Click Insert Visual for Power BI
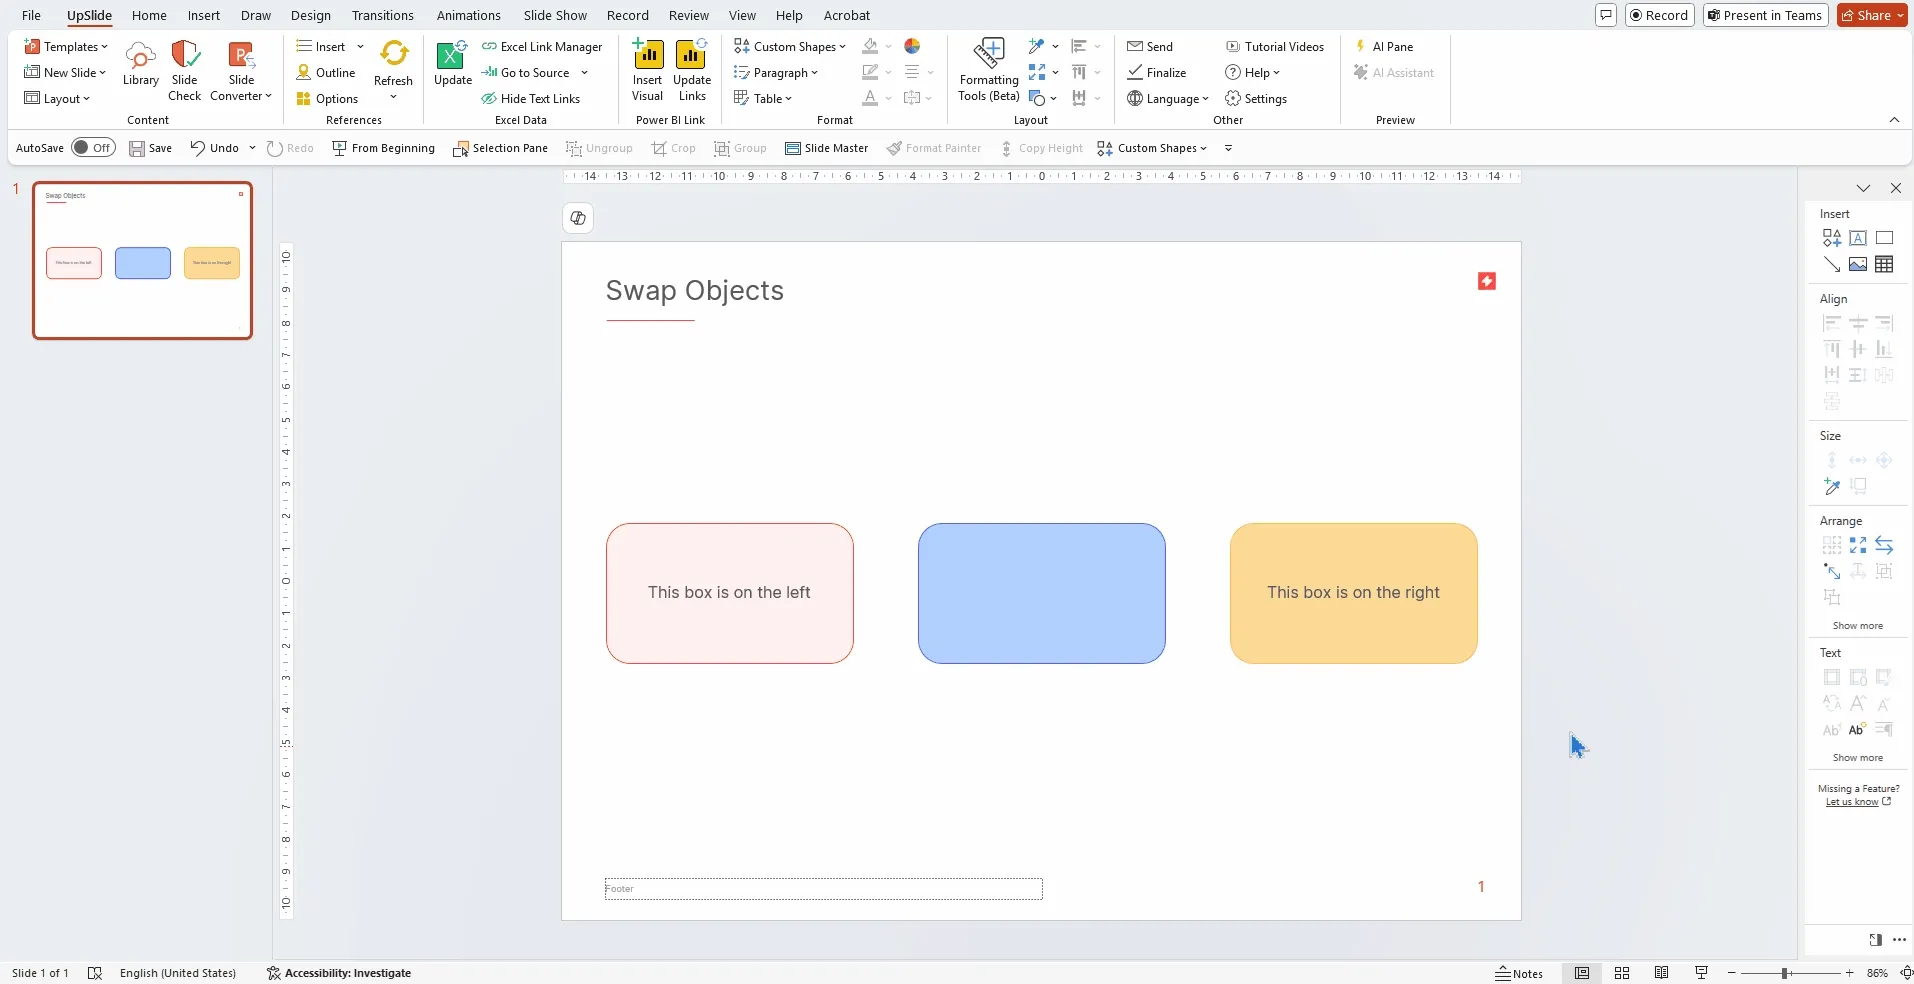The image size is (1914, 984). pyautogui.click(x=647, y=70)
